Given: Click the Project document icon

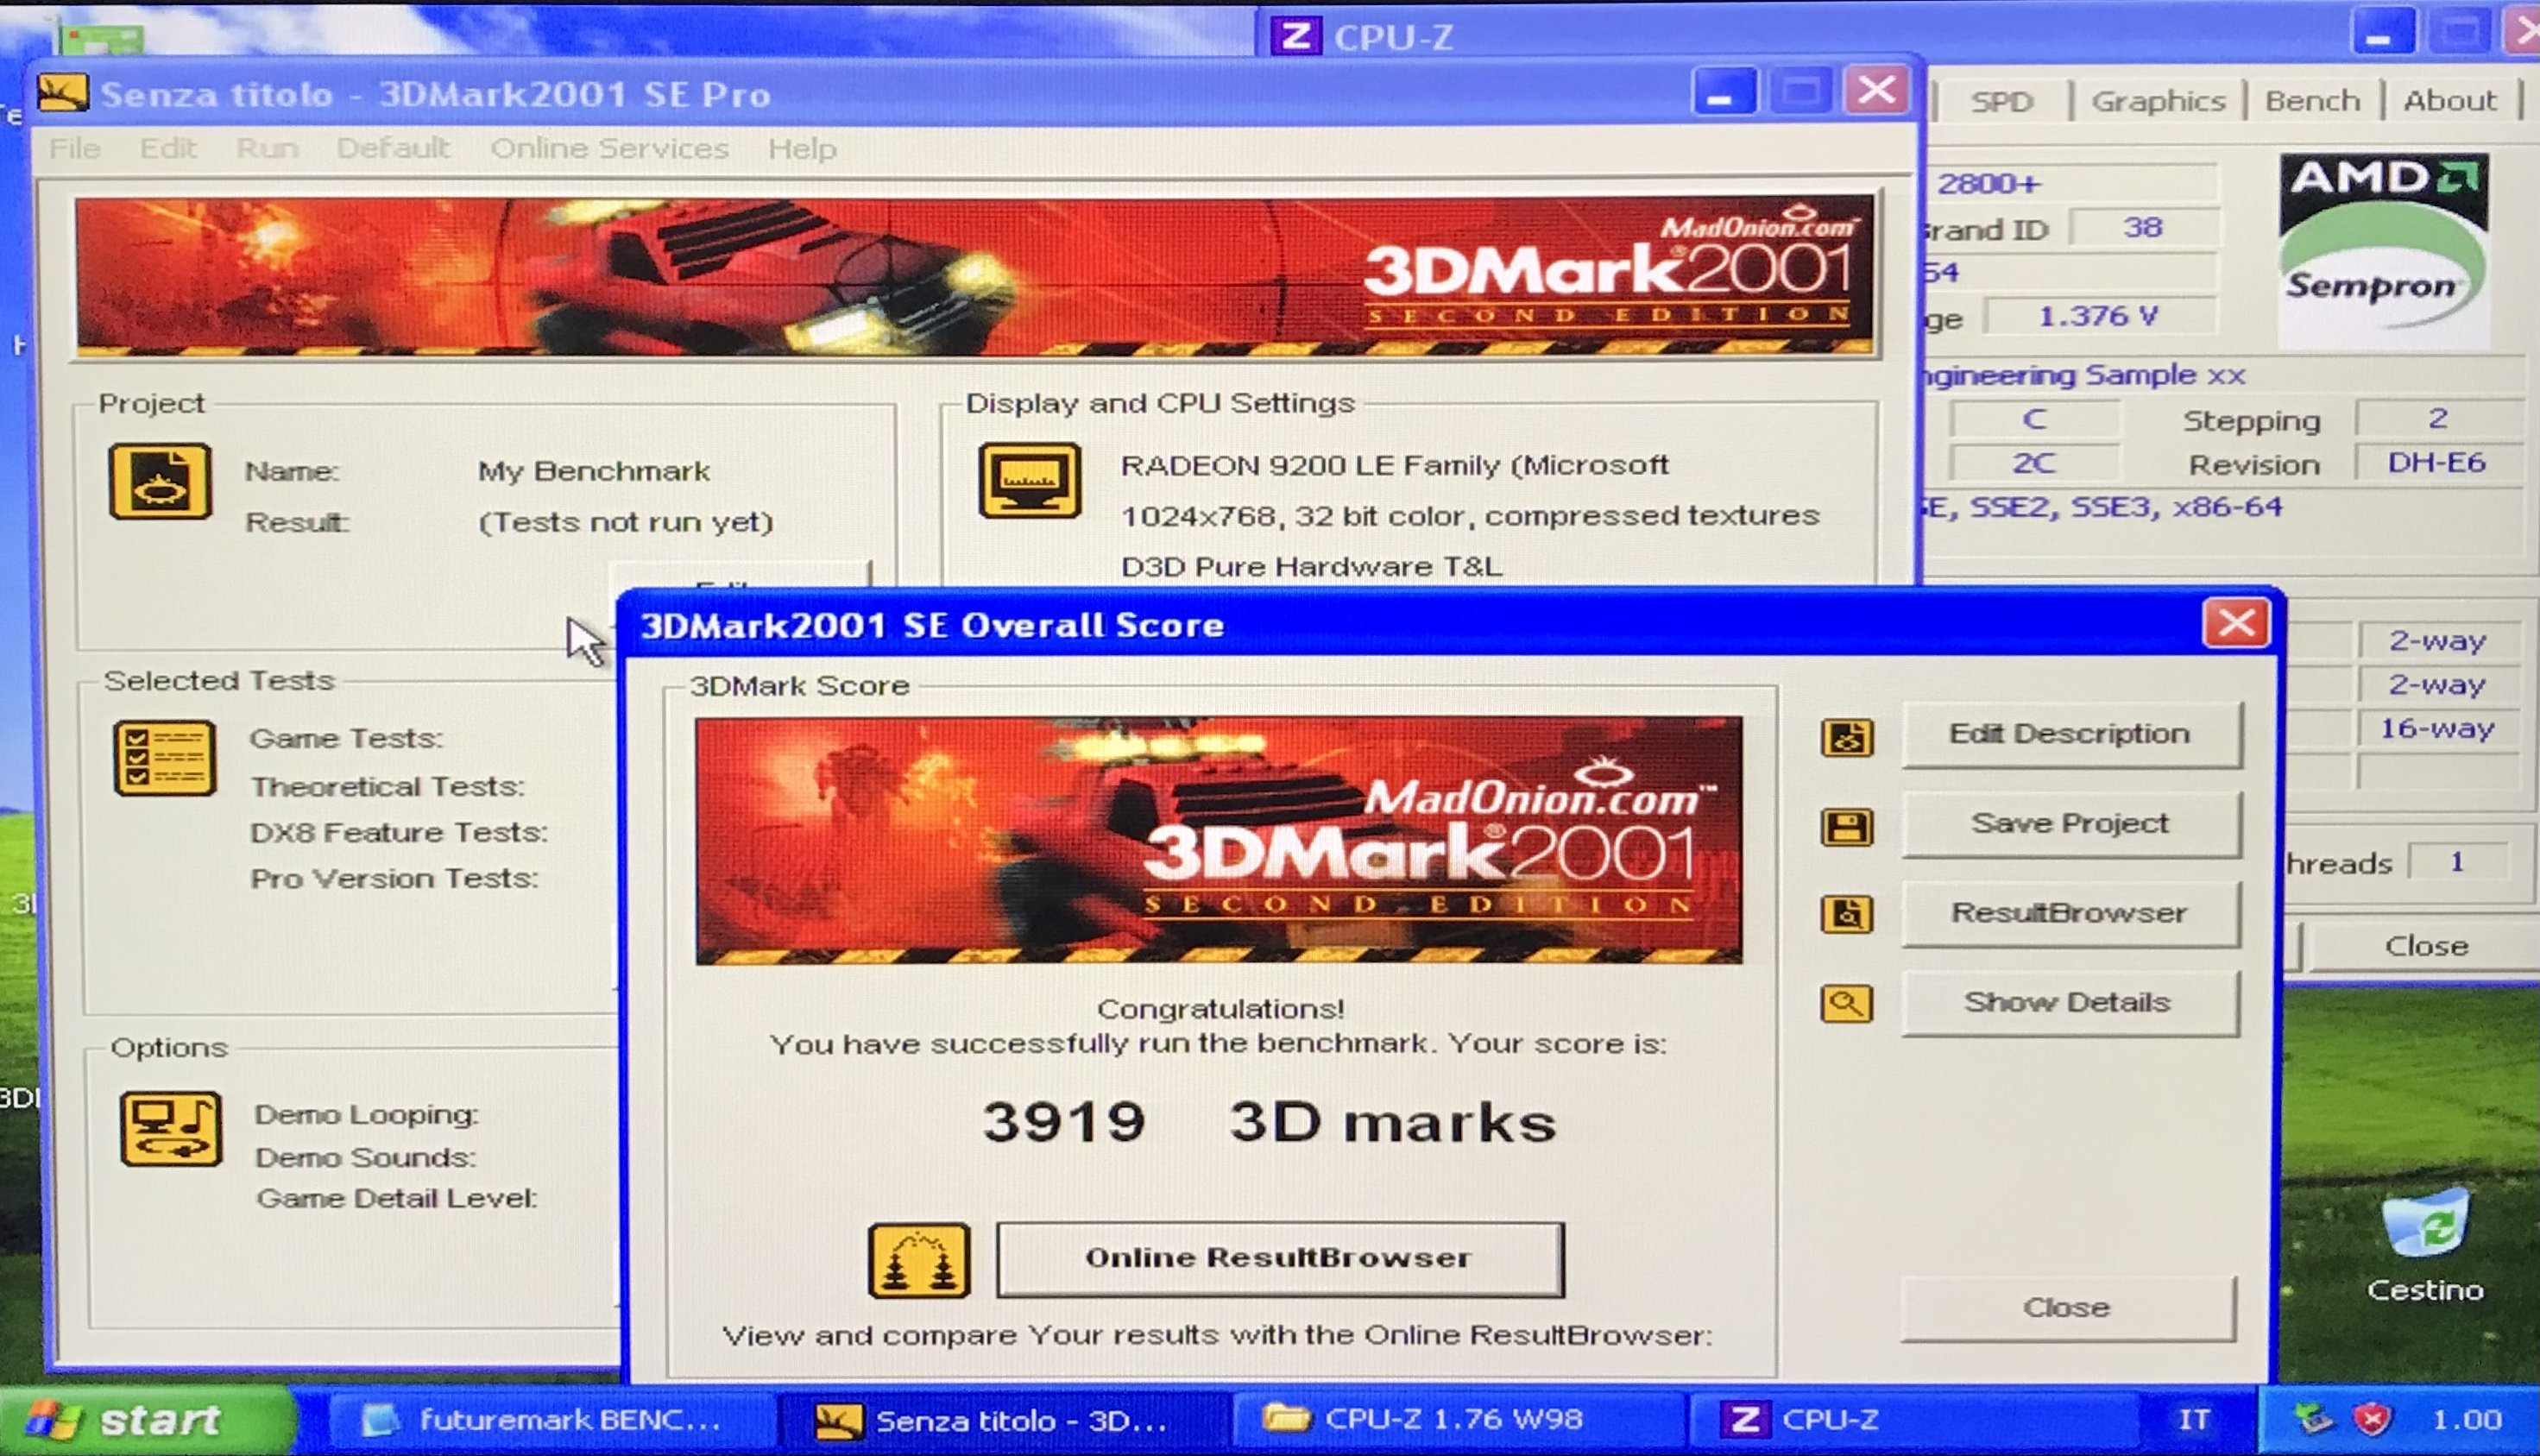Looking at the screenshot, I should 160,482.
